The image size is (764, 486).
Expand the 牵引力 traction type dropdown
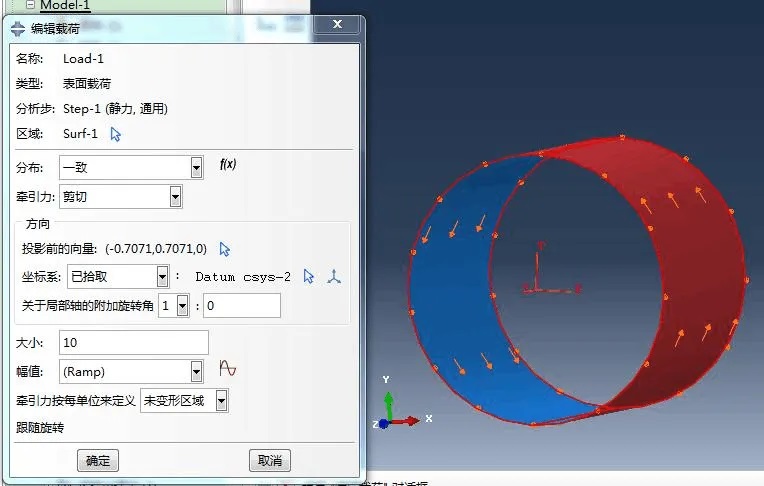(x=176, y=197)
